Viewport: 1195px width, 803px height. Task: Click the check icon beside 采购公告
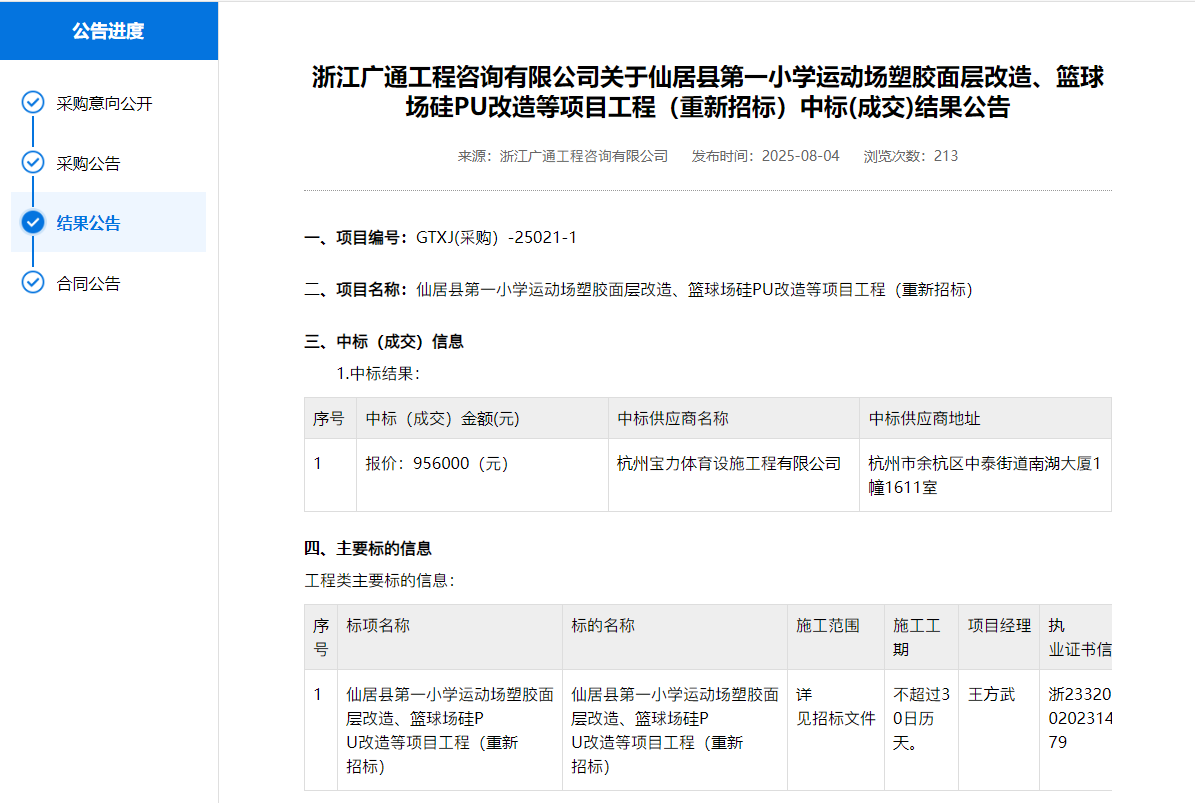pos(33,163)
